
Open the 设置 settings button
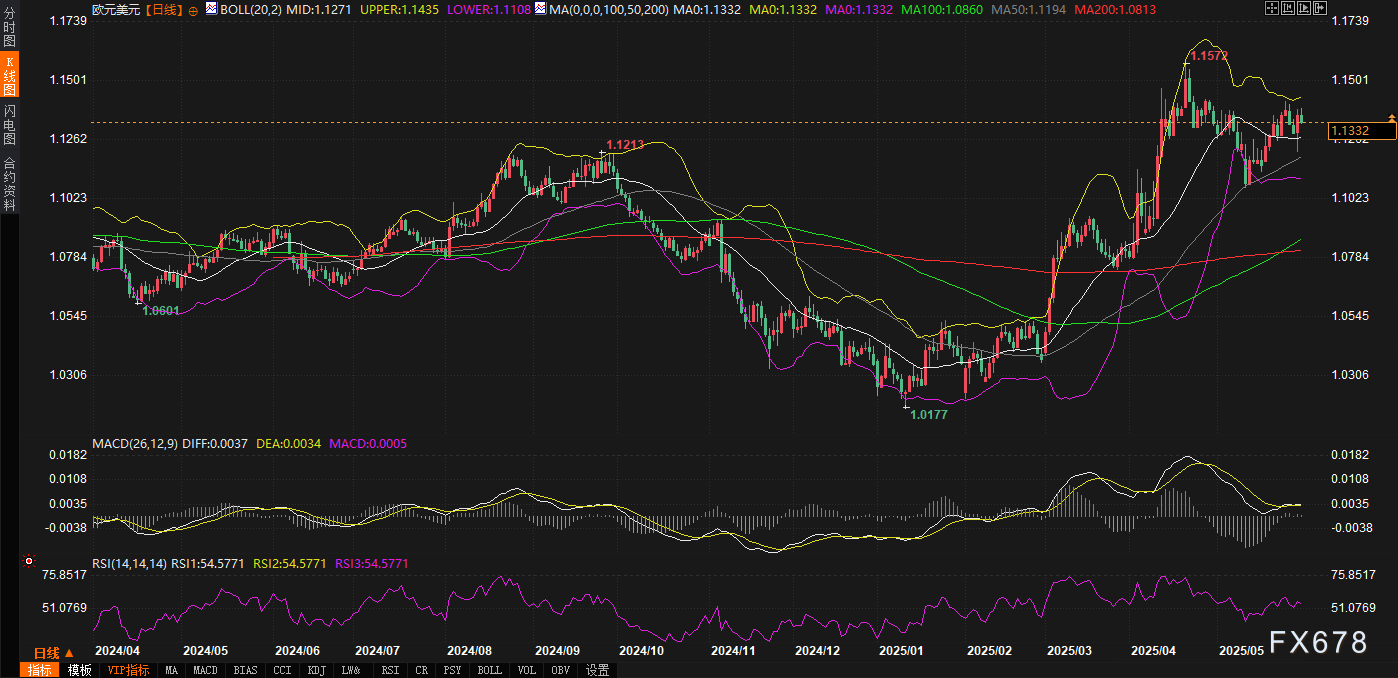(598, 670)
